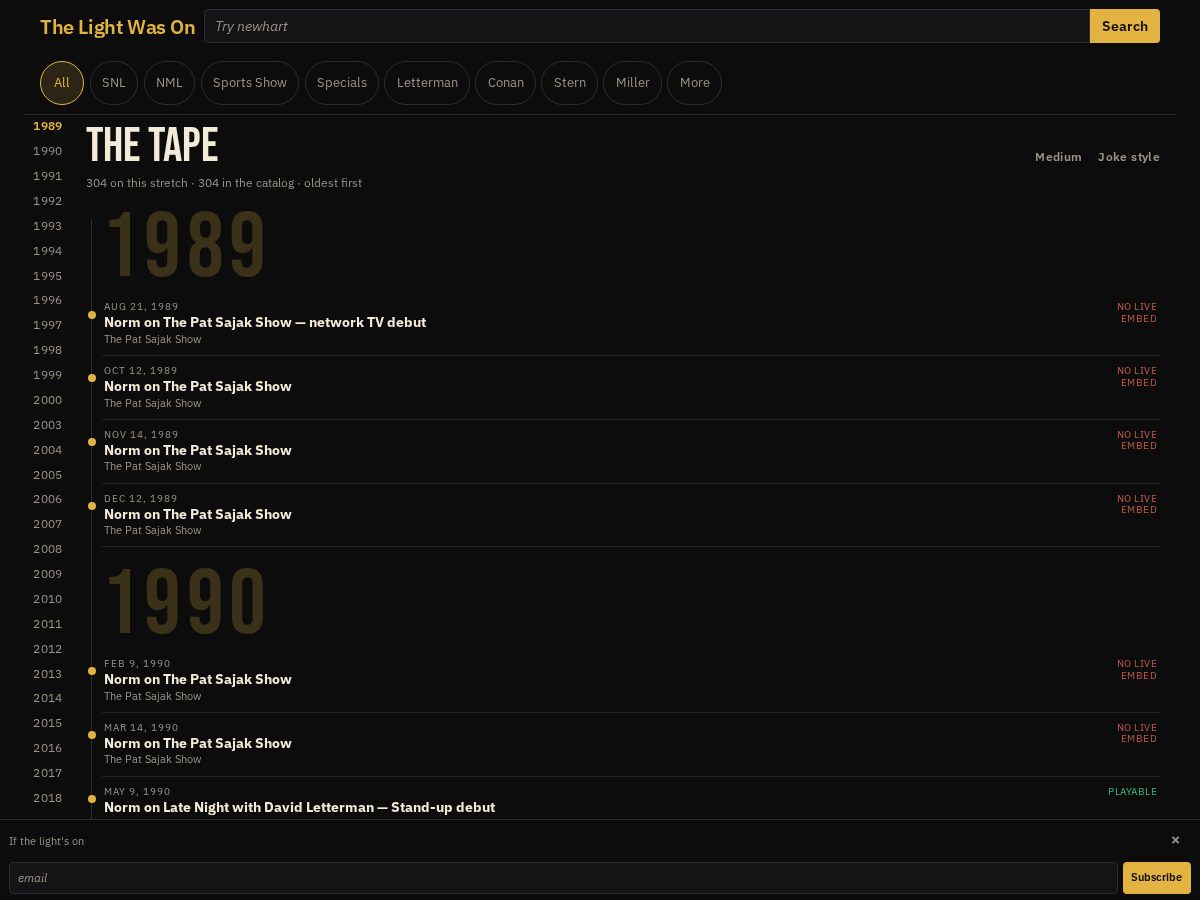Select the All filter chip
Screen dimensions: 1200x900
point(62,83)
